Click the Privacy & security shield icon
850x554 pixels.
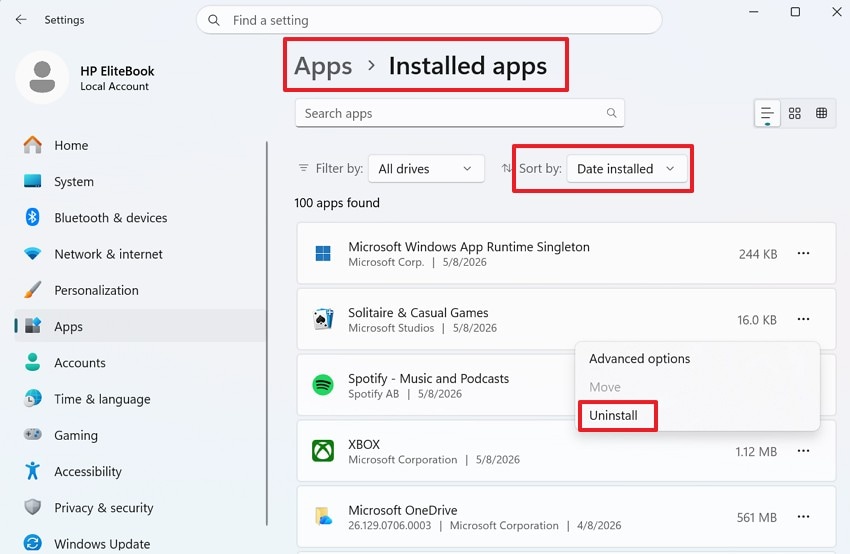point(33,507)
